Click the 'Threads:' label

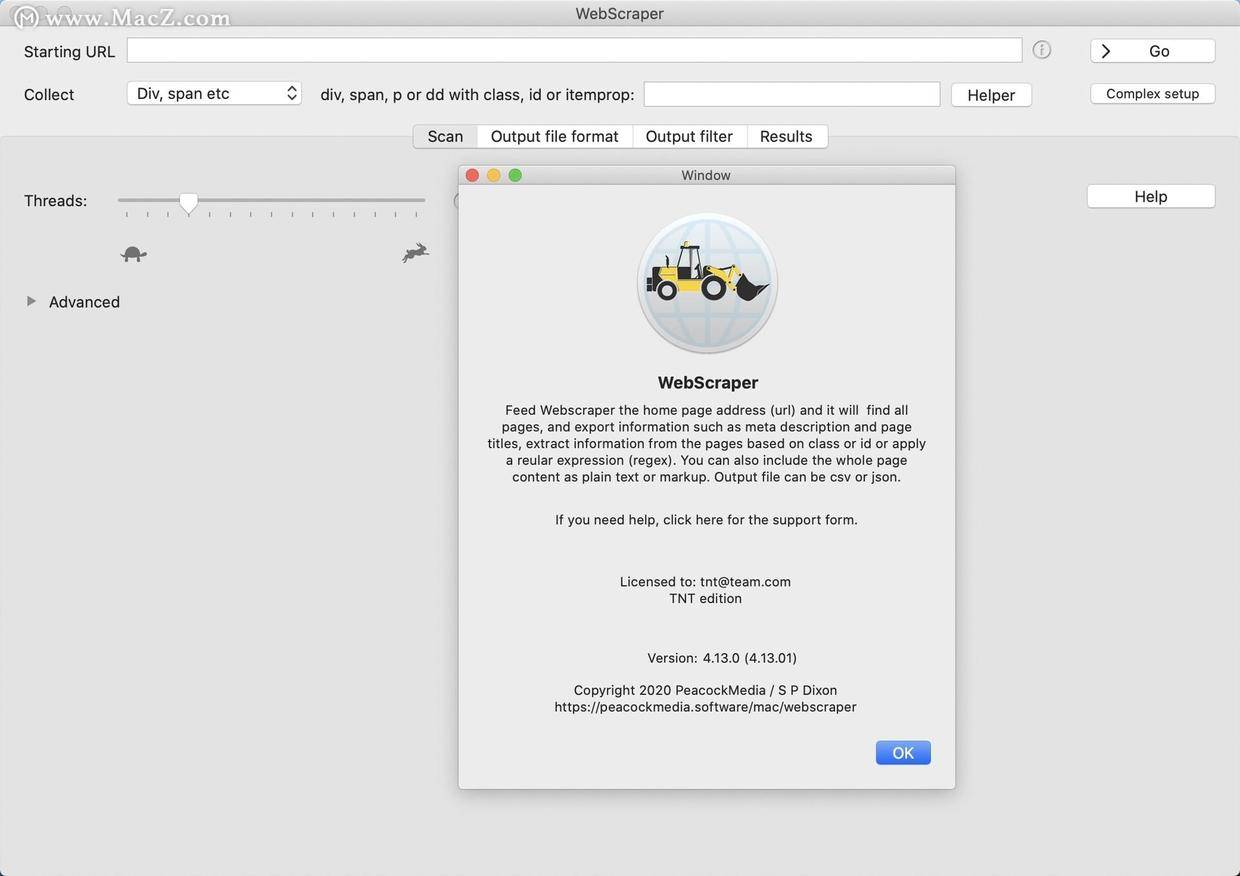56,201
